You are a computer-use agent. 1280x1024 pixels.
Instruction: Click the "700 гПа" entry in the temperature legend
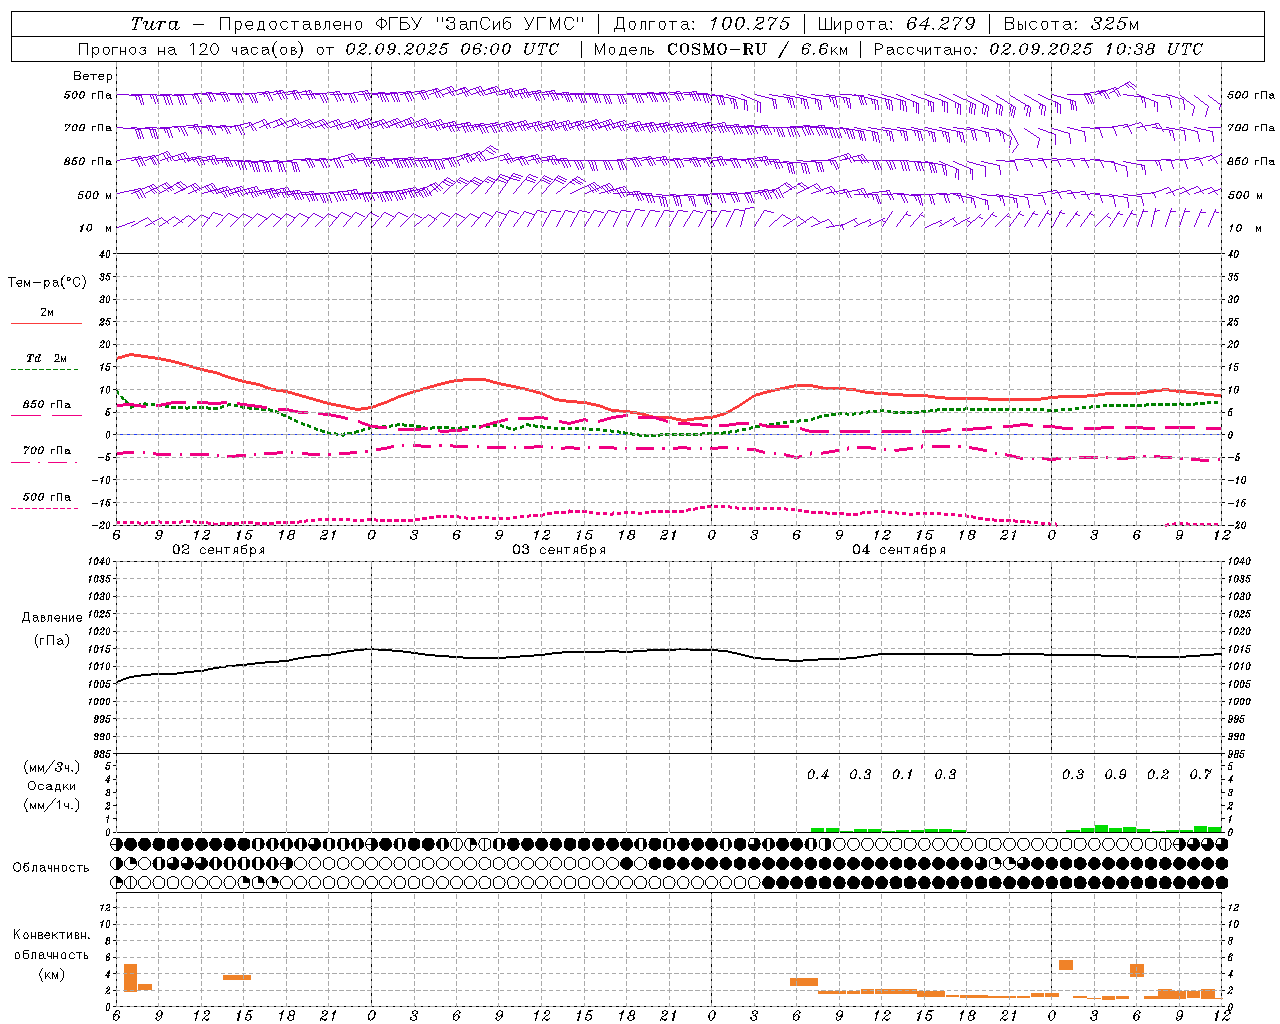point(47,450)
